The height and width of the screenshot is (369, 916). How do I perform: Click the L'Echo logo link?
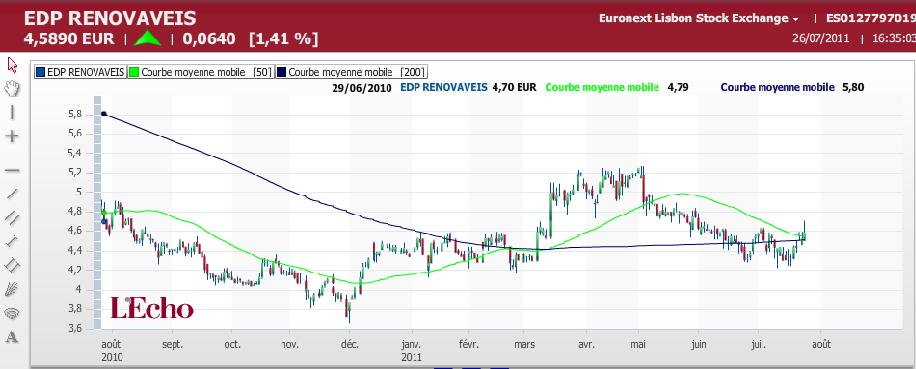152,308
